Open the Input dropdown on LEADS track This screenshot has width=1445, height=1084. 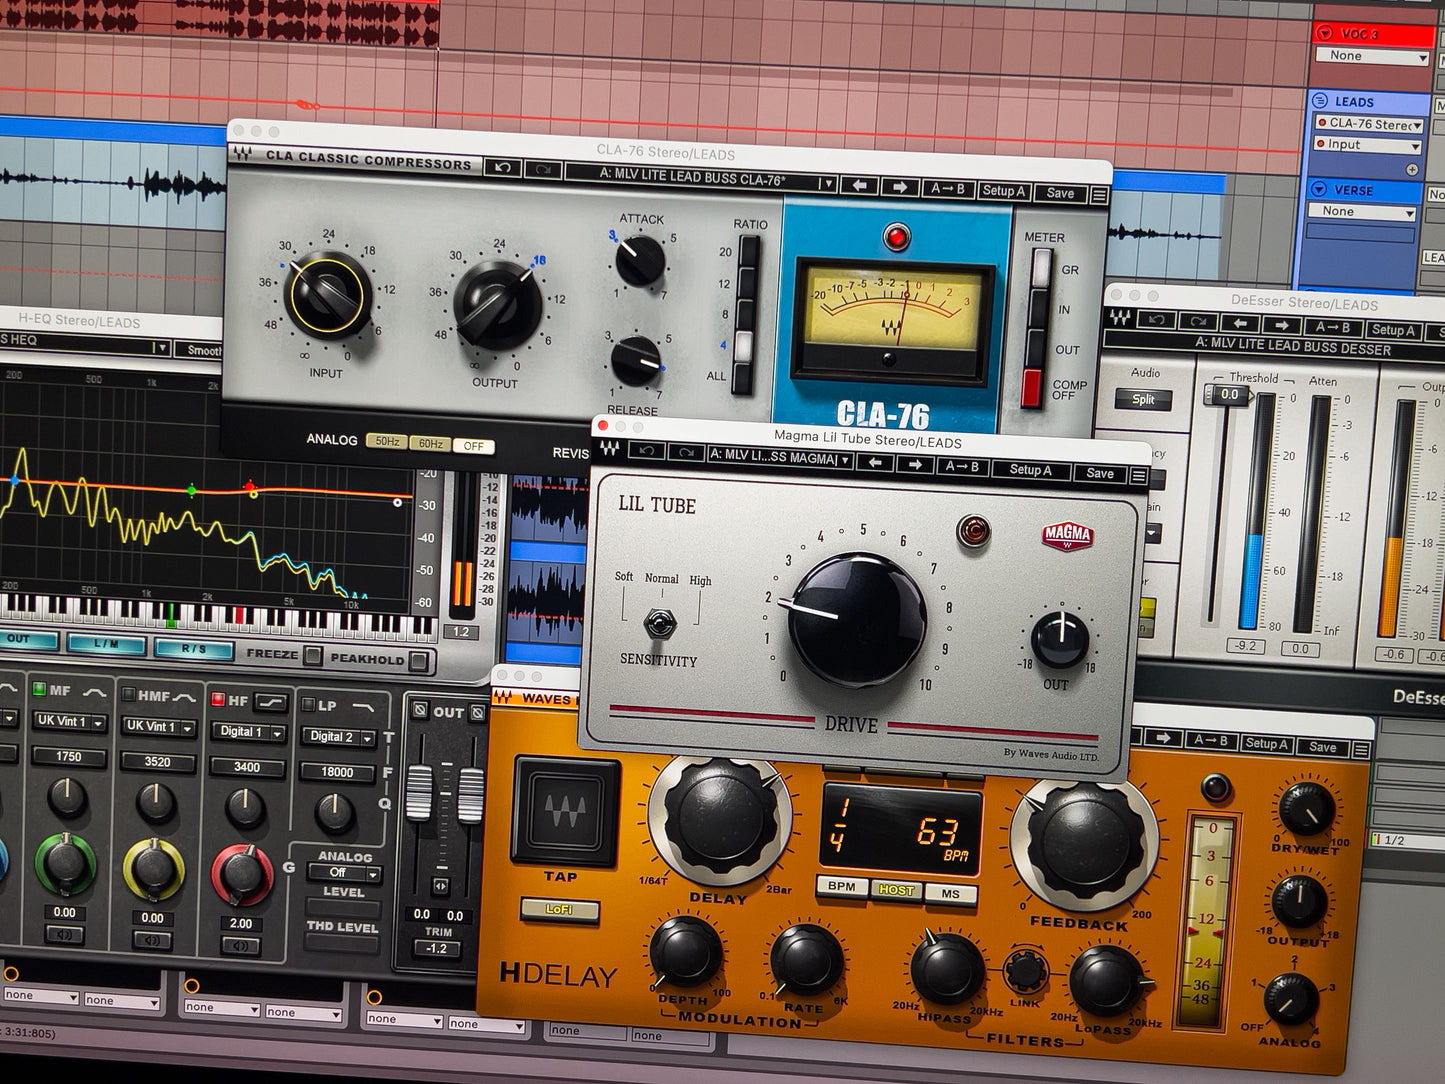[x=1366, y=145]
